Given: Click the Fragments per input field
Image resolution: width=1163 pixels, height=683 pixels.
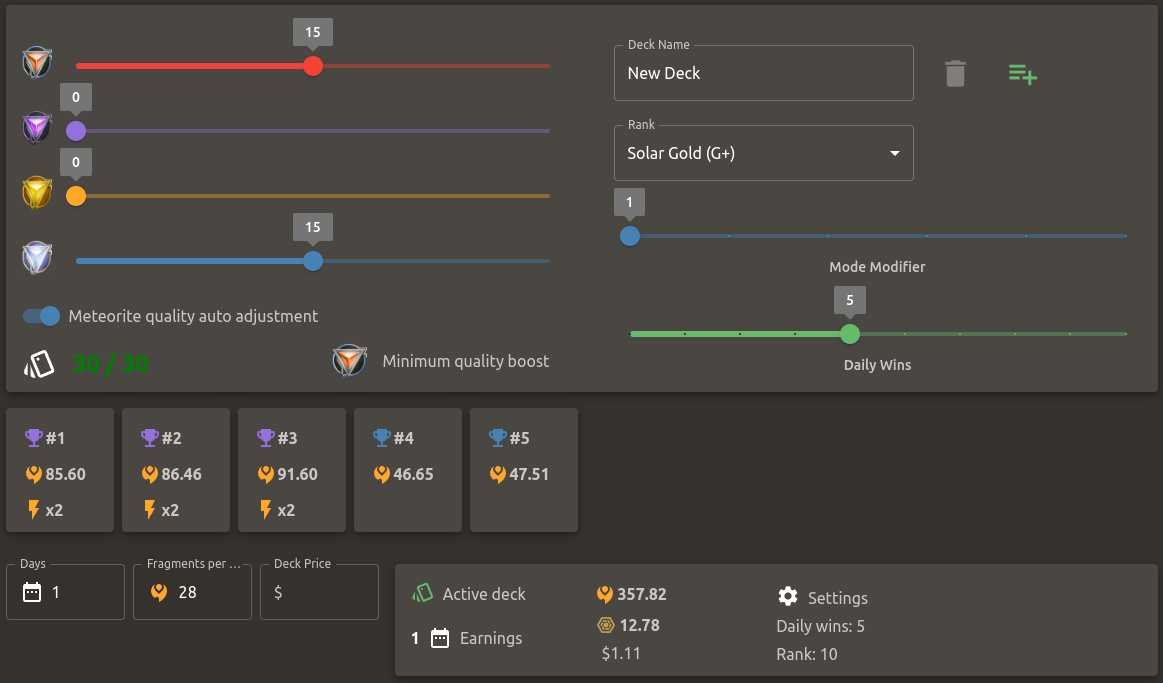Looking at the screenshot, I should point(192,592).
